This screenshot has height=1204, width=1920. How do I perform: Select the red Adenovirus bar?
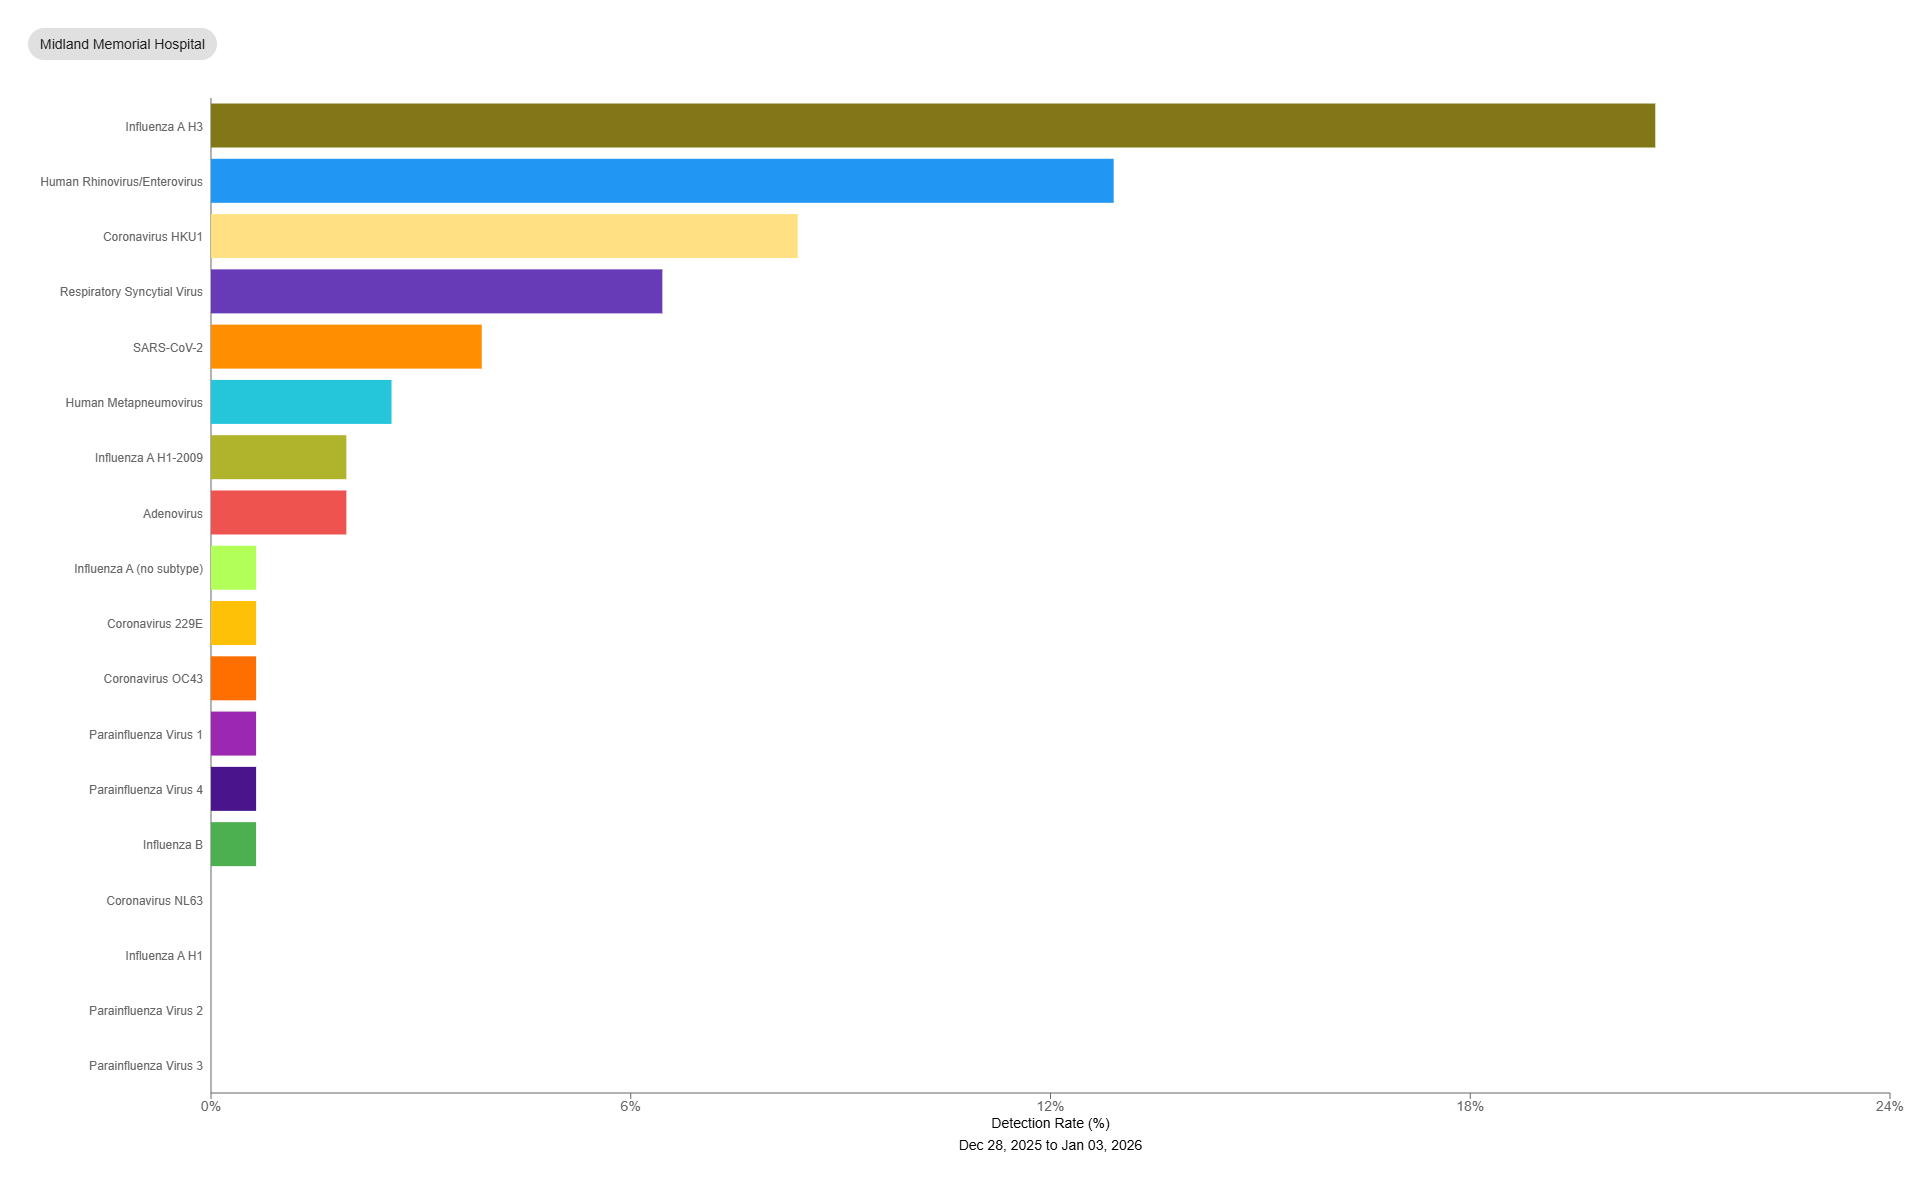click(x=278, y=513)
